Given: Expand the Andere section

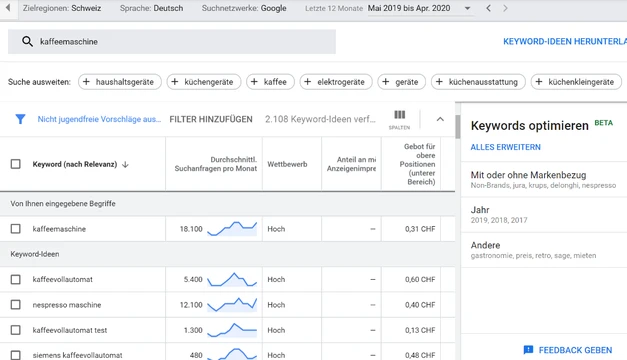Looking at the screenshot, I should pos(544,250).
